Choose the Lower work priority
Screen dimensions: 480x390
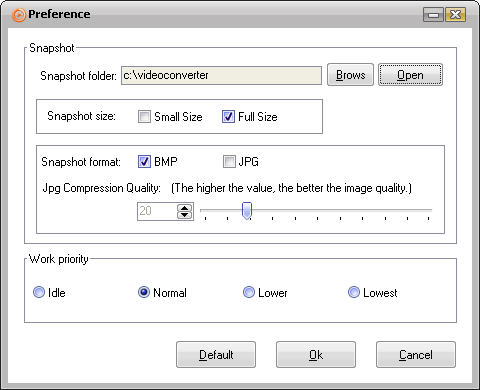[x=249, y=292]
